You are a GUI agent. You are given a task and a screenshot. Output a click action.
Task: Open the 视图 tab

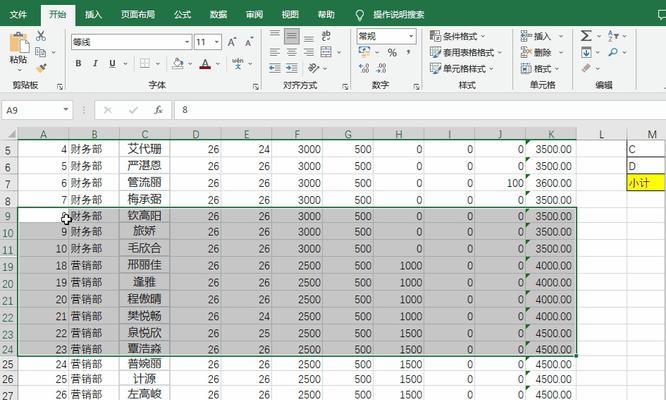[x=290, y=14]
